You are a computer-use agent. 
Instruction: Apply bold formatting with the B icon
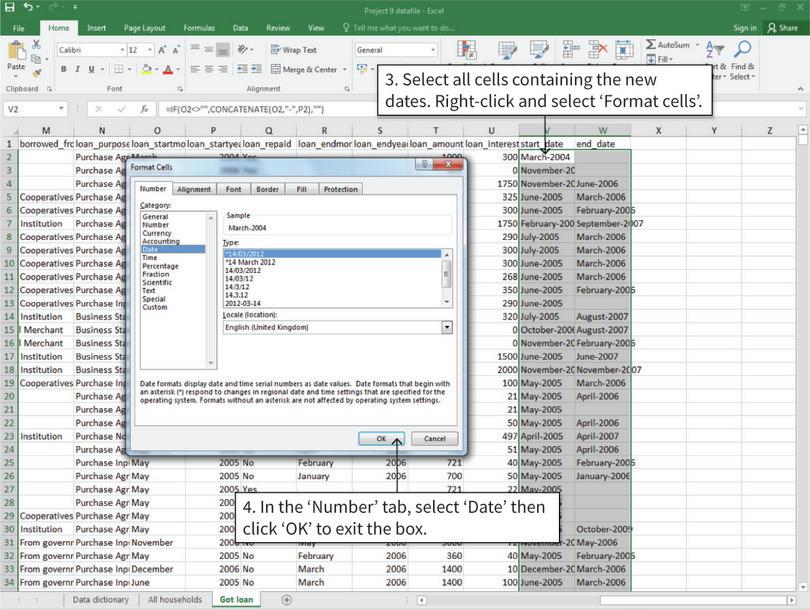tap(64, 69)
